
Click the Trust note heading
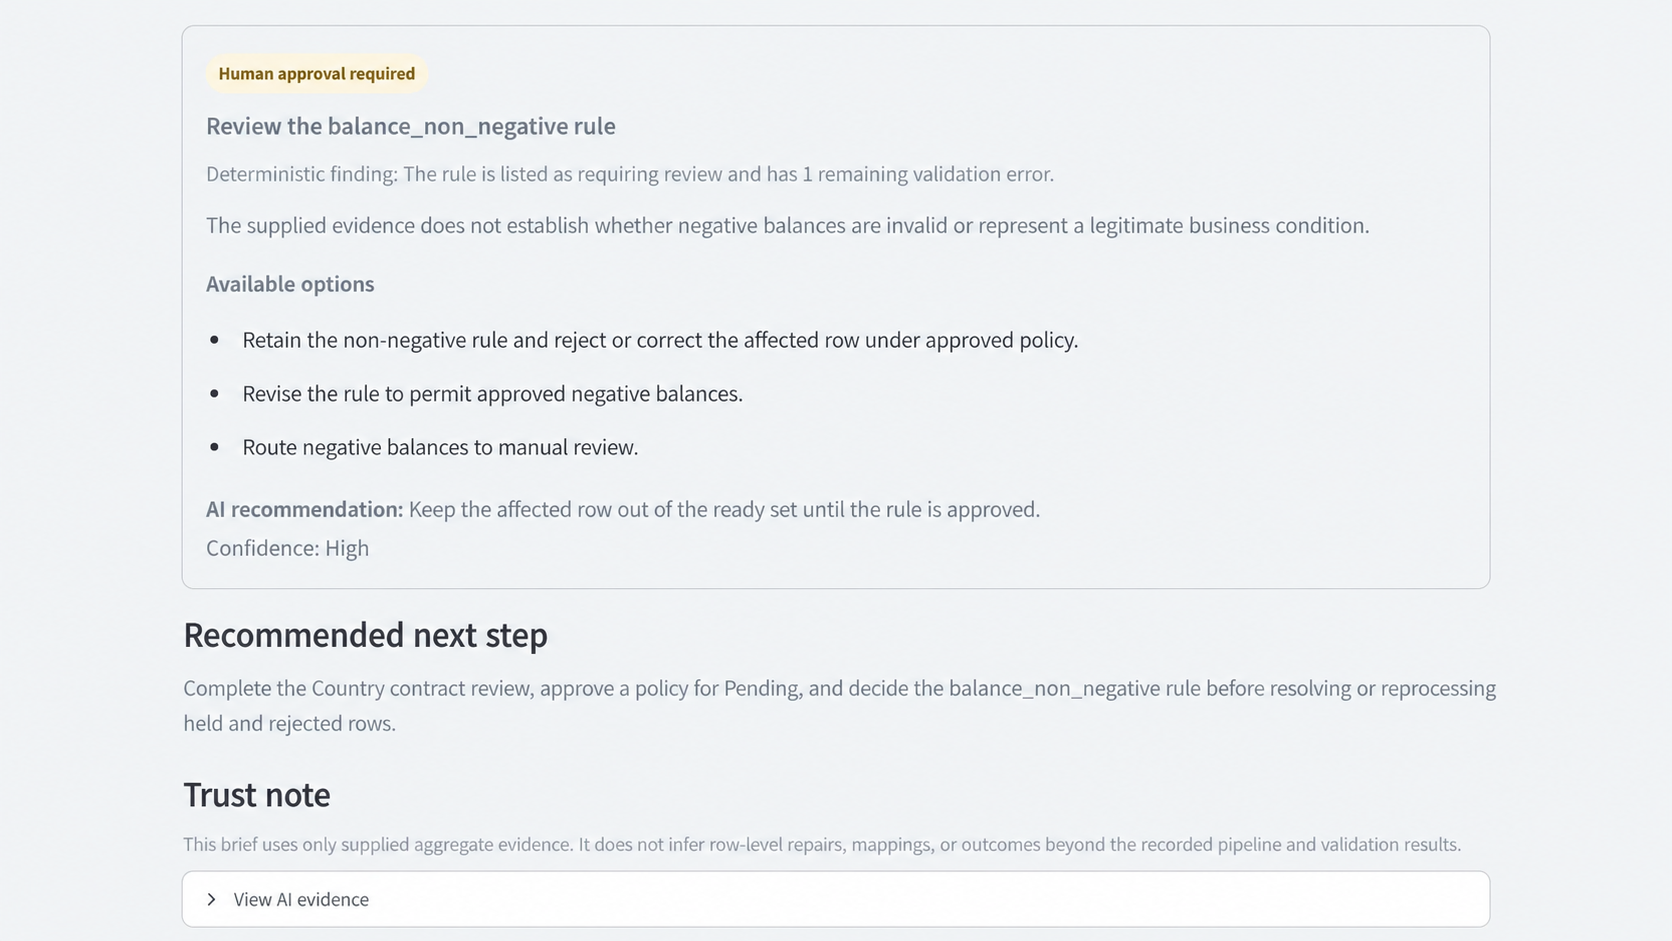(256, 795)
